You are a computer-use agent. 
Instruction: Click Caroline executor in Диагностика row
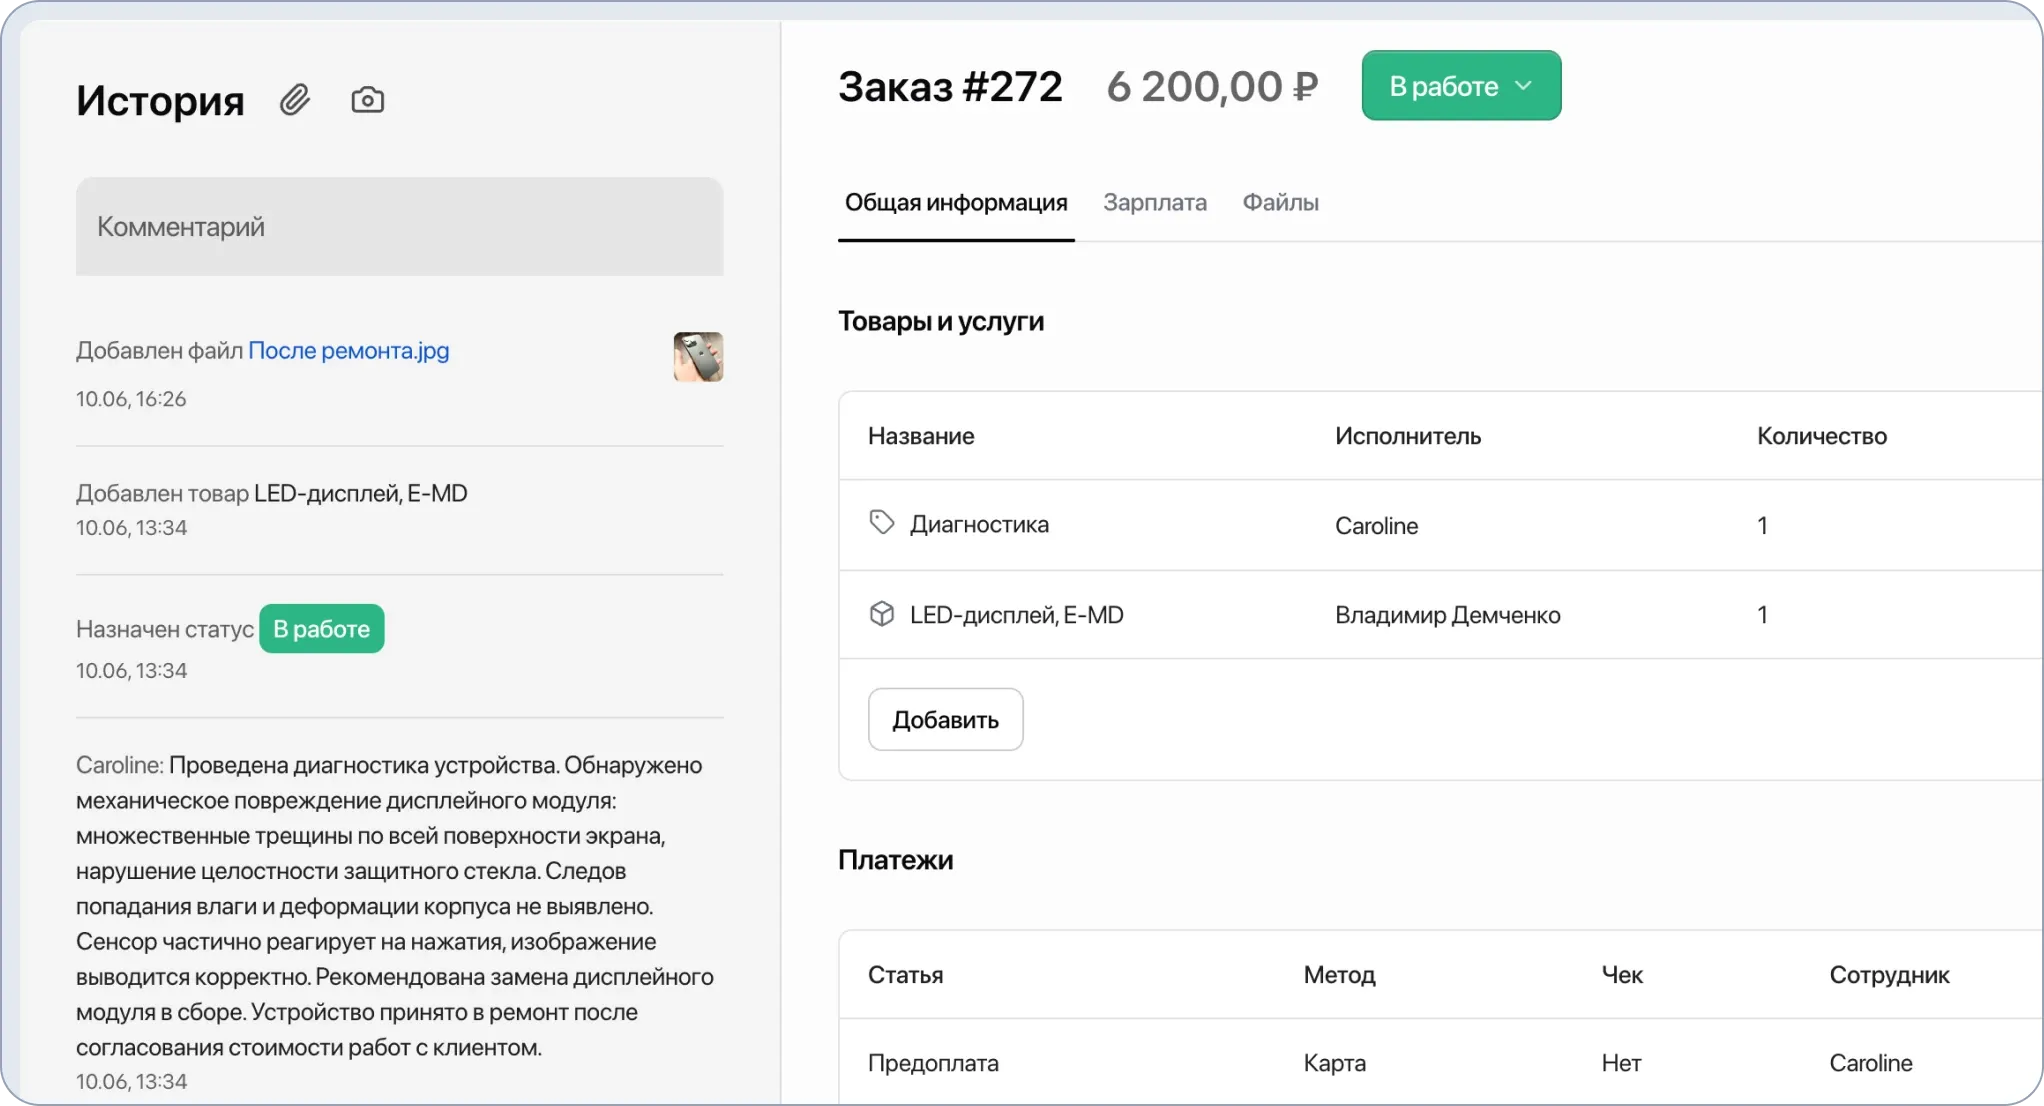1376,526
